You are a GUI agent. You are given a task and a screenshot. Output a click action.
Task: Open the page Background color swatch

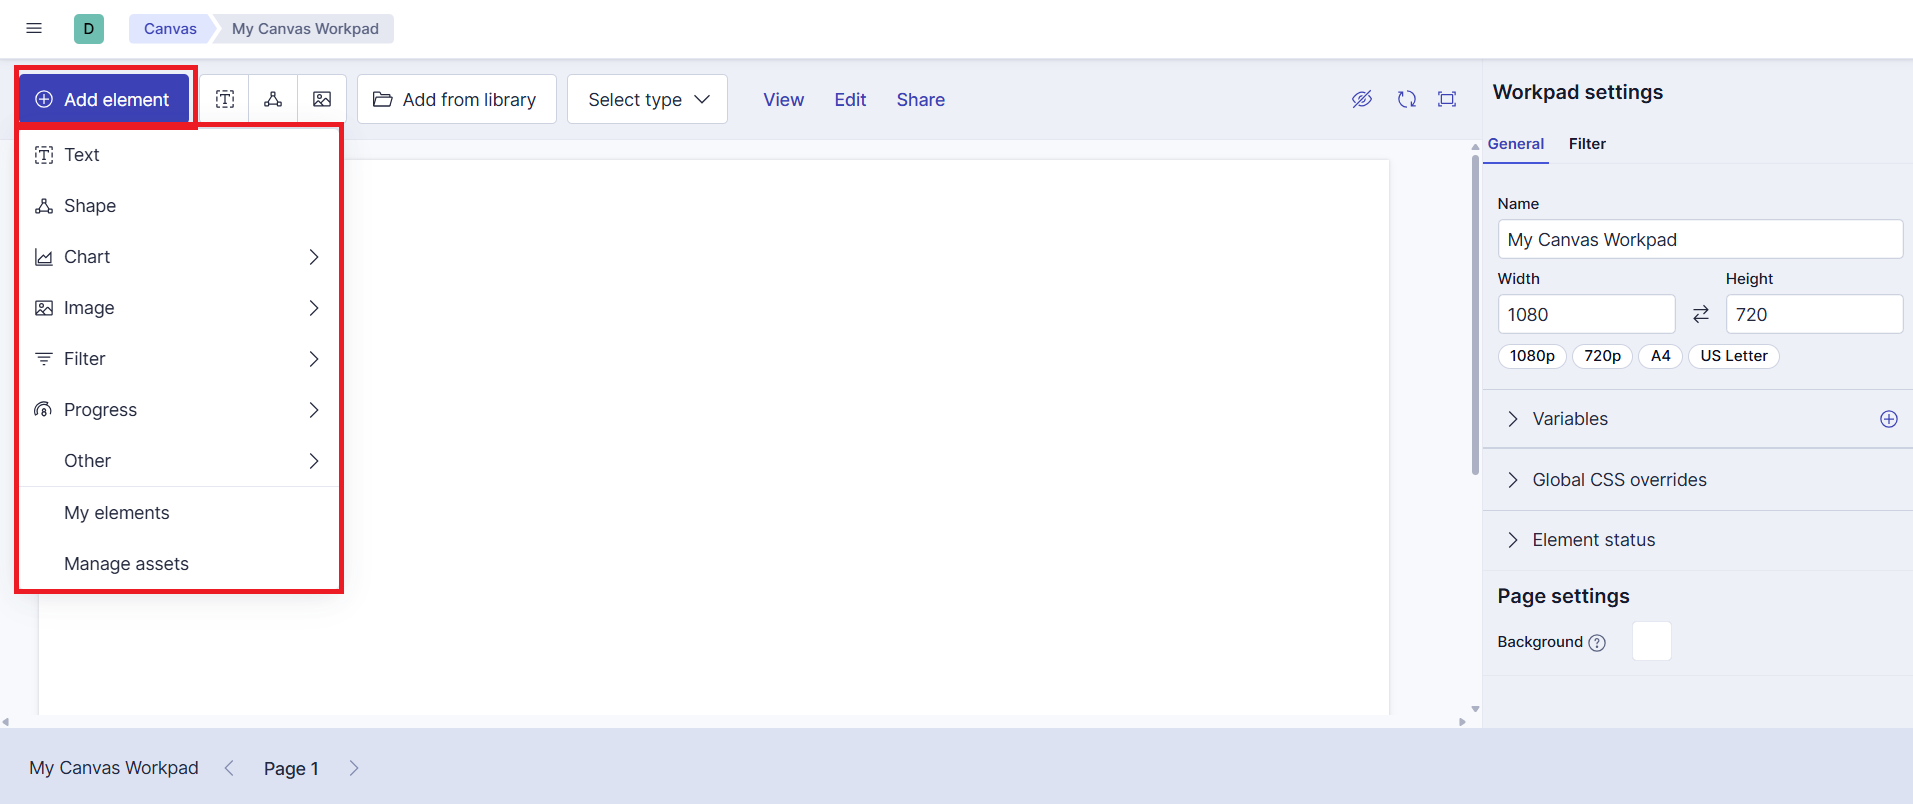[x=1652, y=641]
